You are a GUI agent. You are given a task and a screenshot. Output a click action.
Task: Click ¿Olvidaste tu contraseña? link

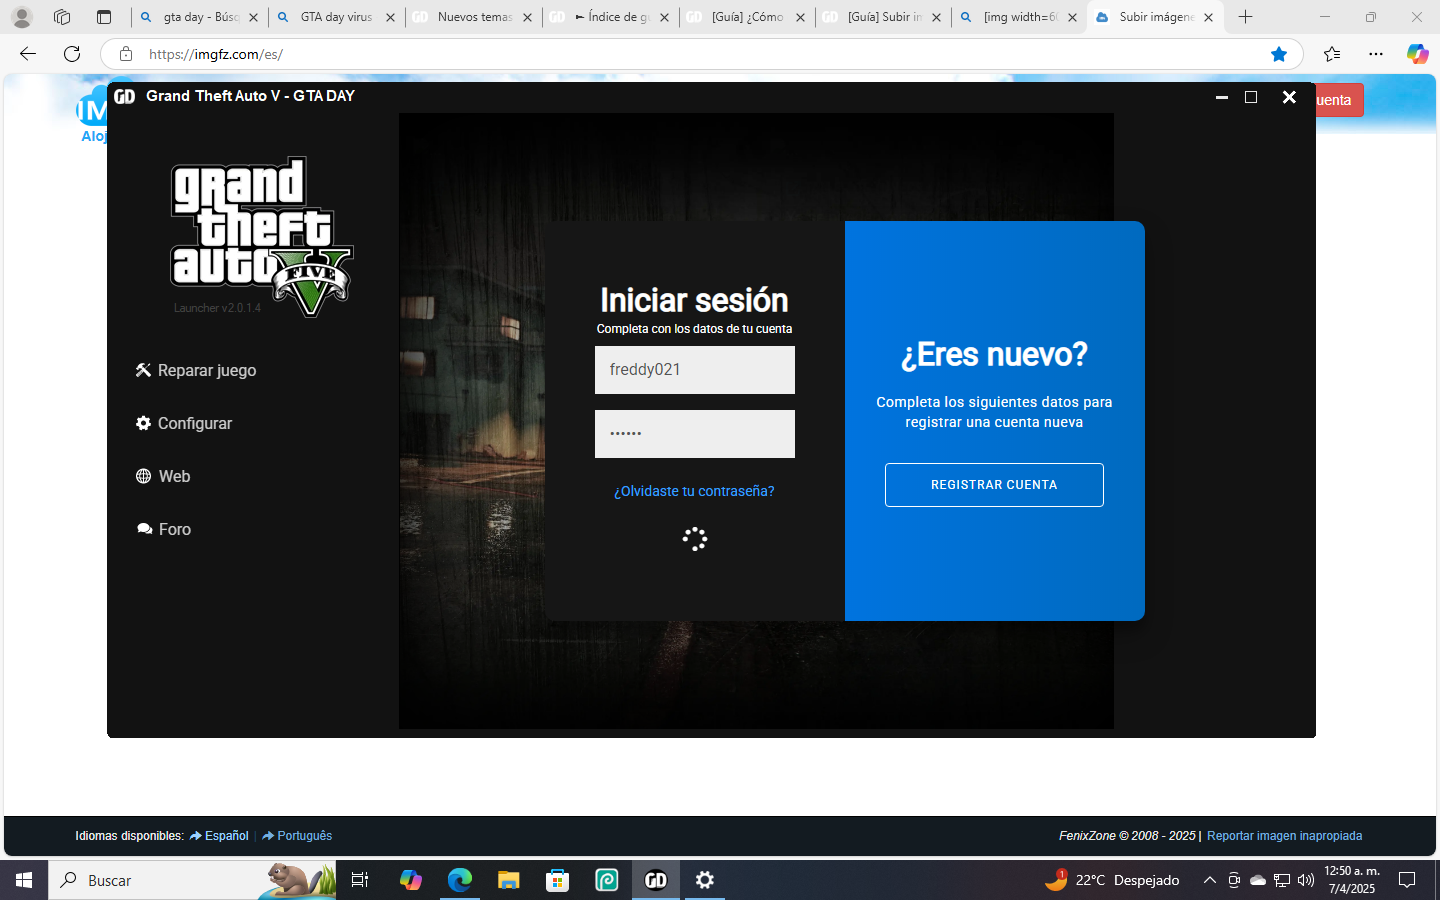tap(694, 491)
